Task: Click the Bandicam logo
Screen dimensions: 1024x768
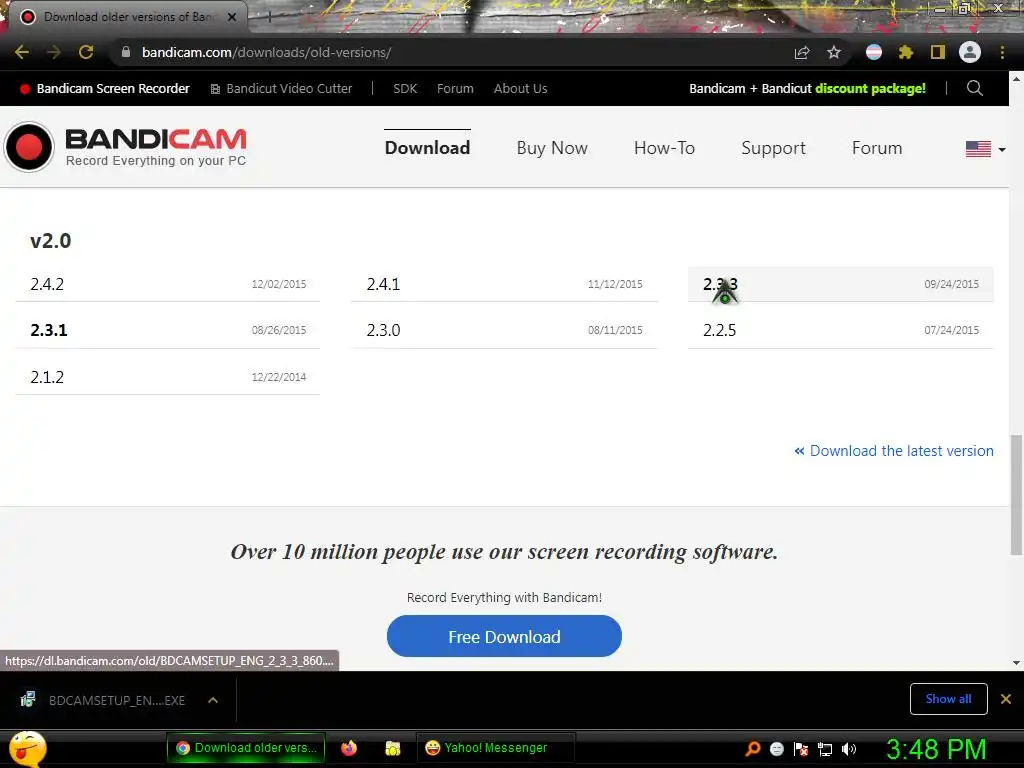Action: pos(125,147)
